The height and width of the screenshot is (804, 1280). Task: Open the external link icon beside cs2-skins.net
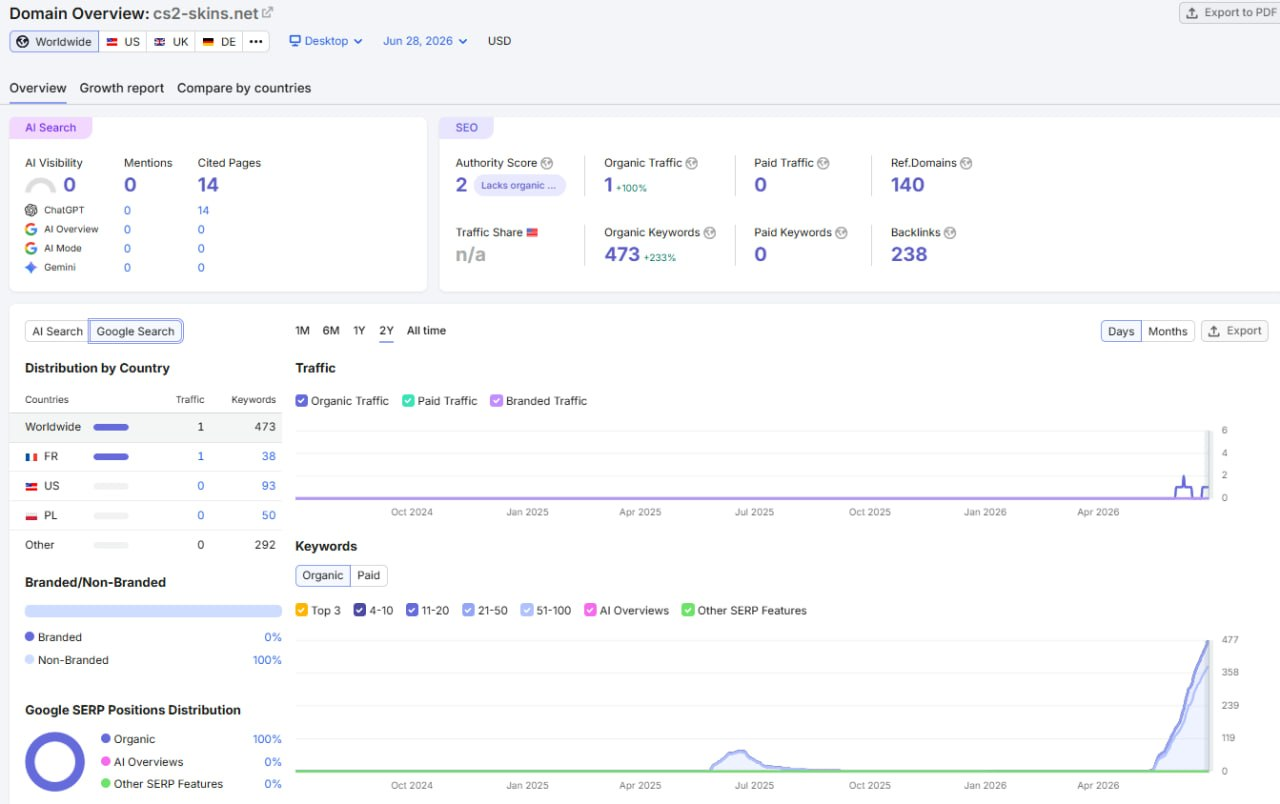[267, 13]
